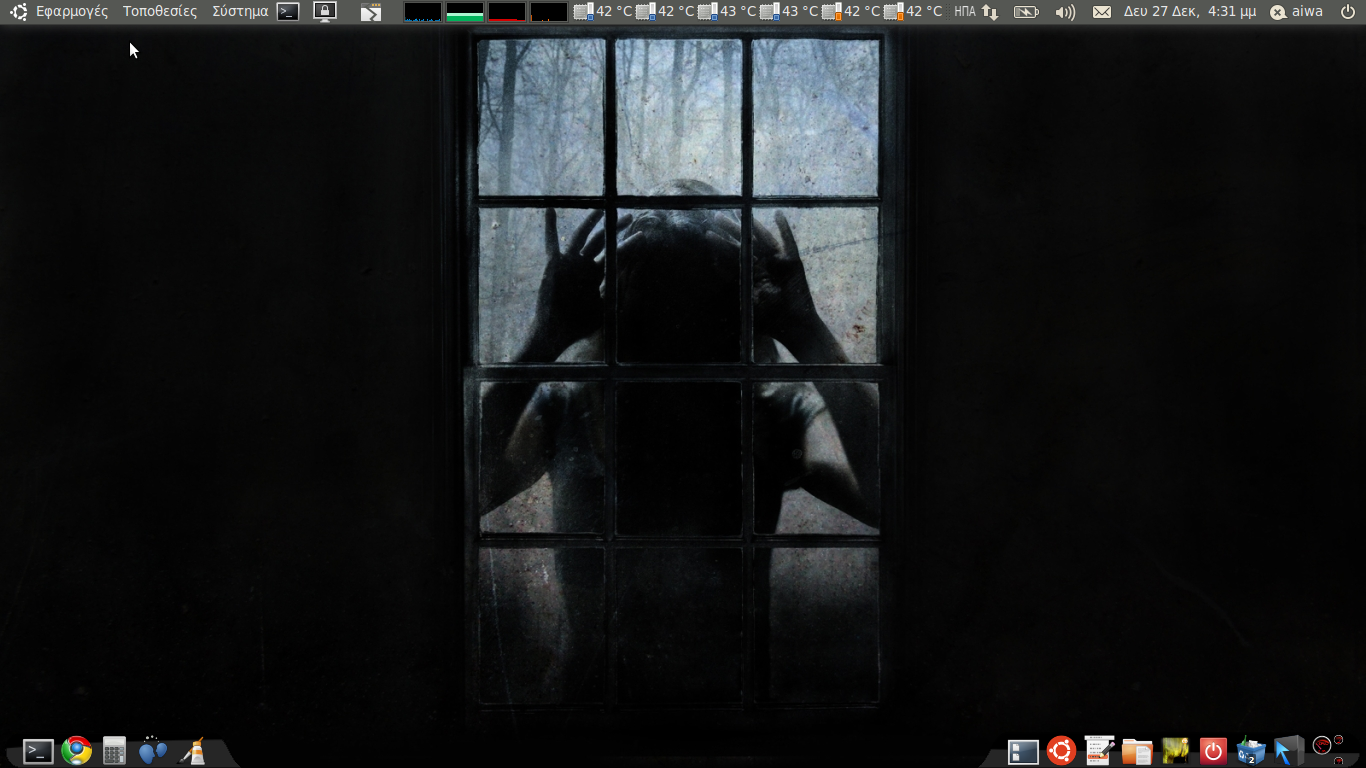Click the window list icon in right dock
The width and height of the screenshot is (1366, 768).
click(x=1023, y=752)
